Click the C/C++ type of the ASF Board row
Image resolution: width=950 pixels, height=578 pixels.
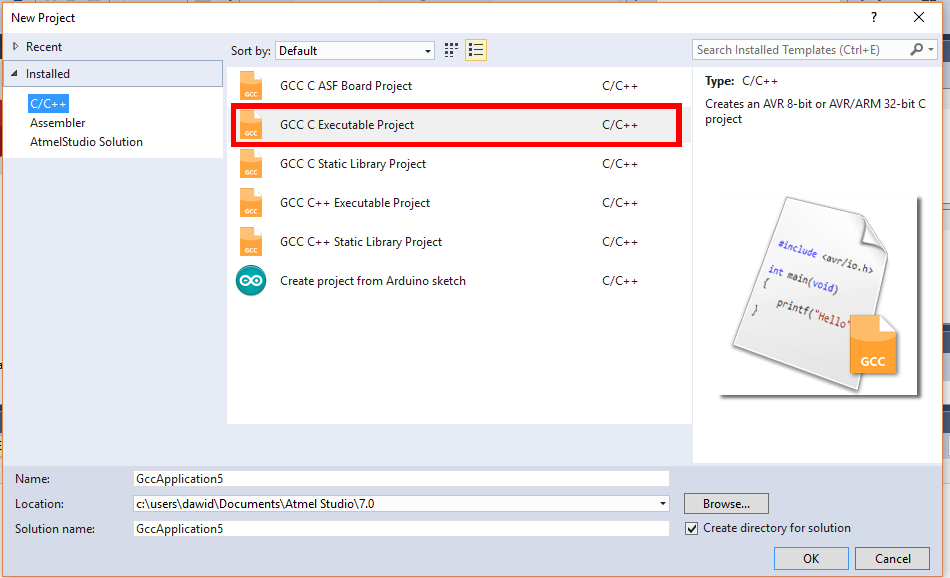click(620, 86)
